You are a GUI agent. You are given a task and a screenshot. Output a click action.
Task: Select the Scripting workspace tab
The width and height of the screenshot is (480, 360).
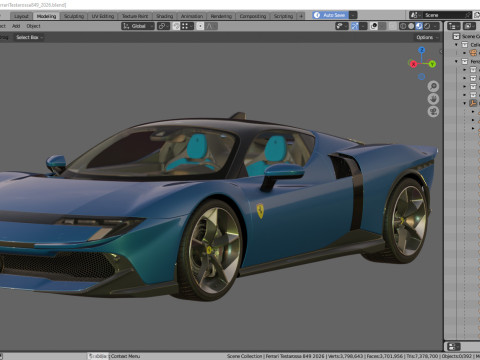[283, 16]
